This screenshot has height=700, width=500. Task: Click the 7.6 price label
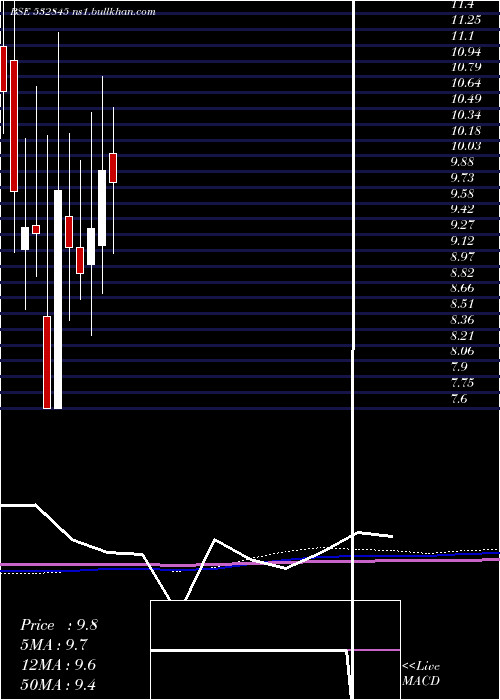click(x=459, y=399)
